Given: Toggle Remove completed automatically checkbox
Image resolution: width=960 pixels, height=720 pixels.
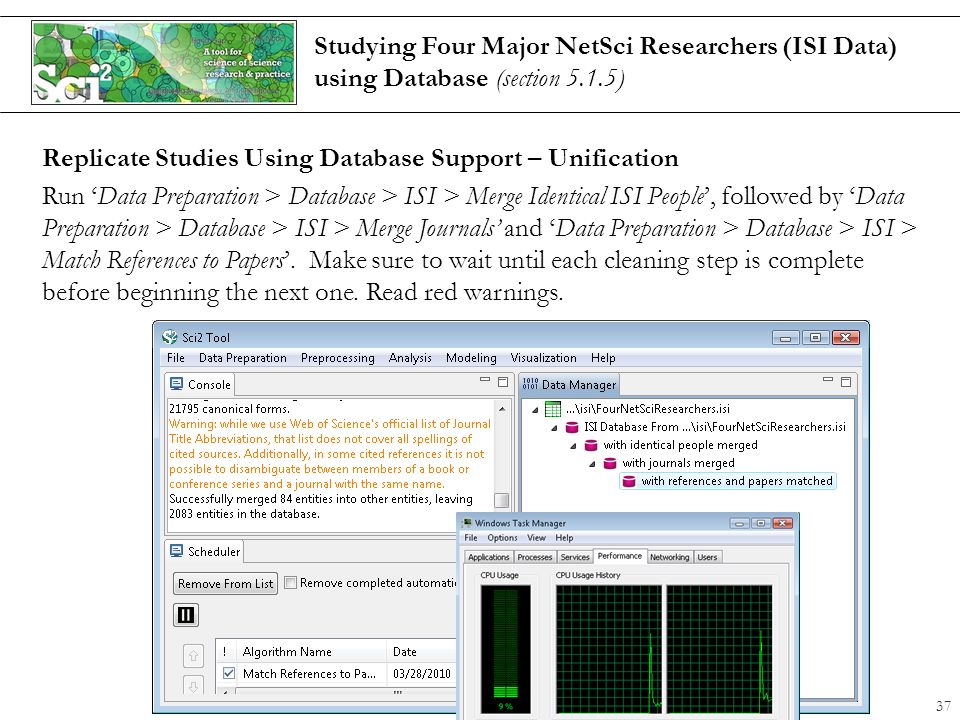Looking at the screenshot, I should pyautogui.click(x=291, y=582).
